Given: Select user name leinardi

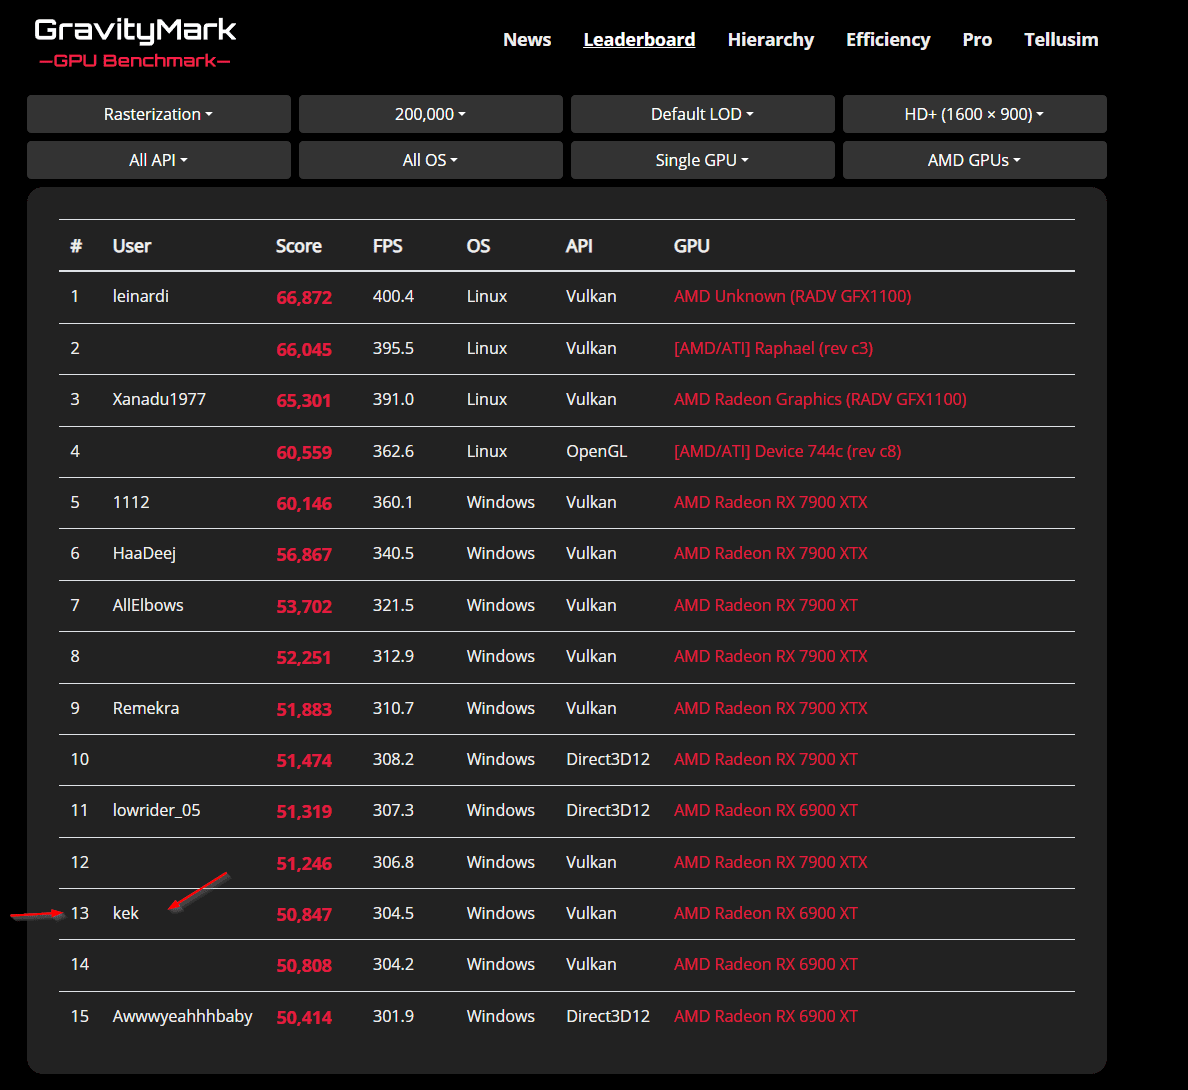Looking at the screenshot, I should tap(141, 296).
